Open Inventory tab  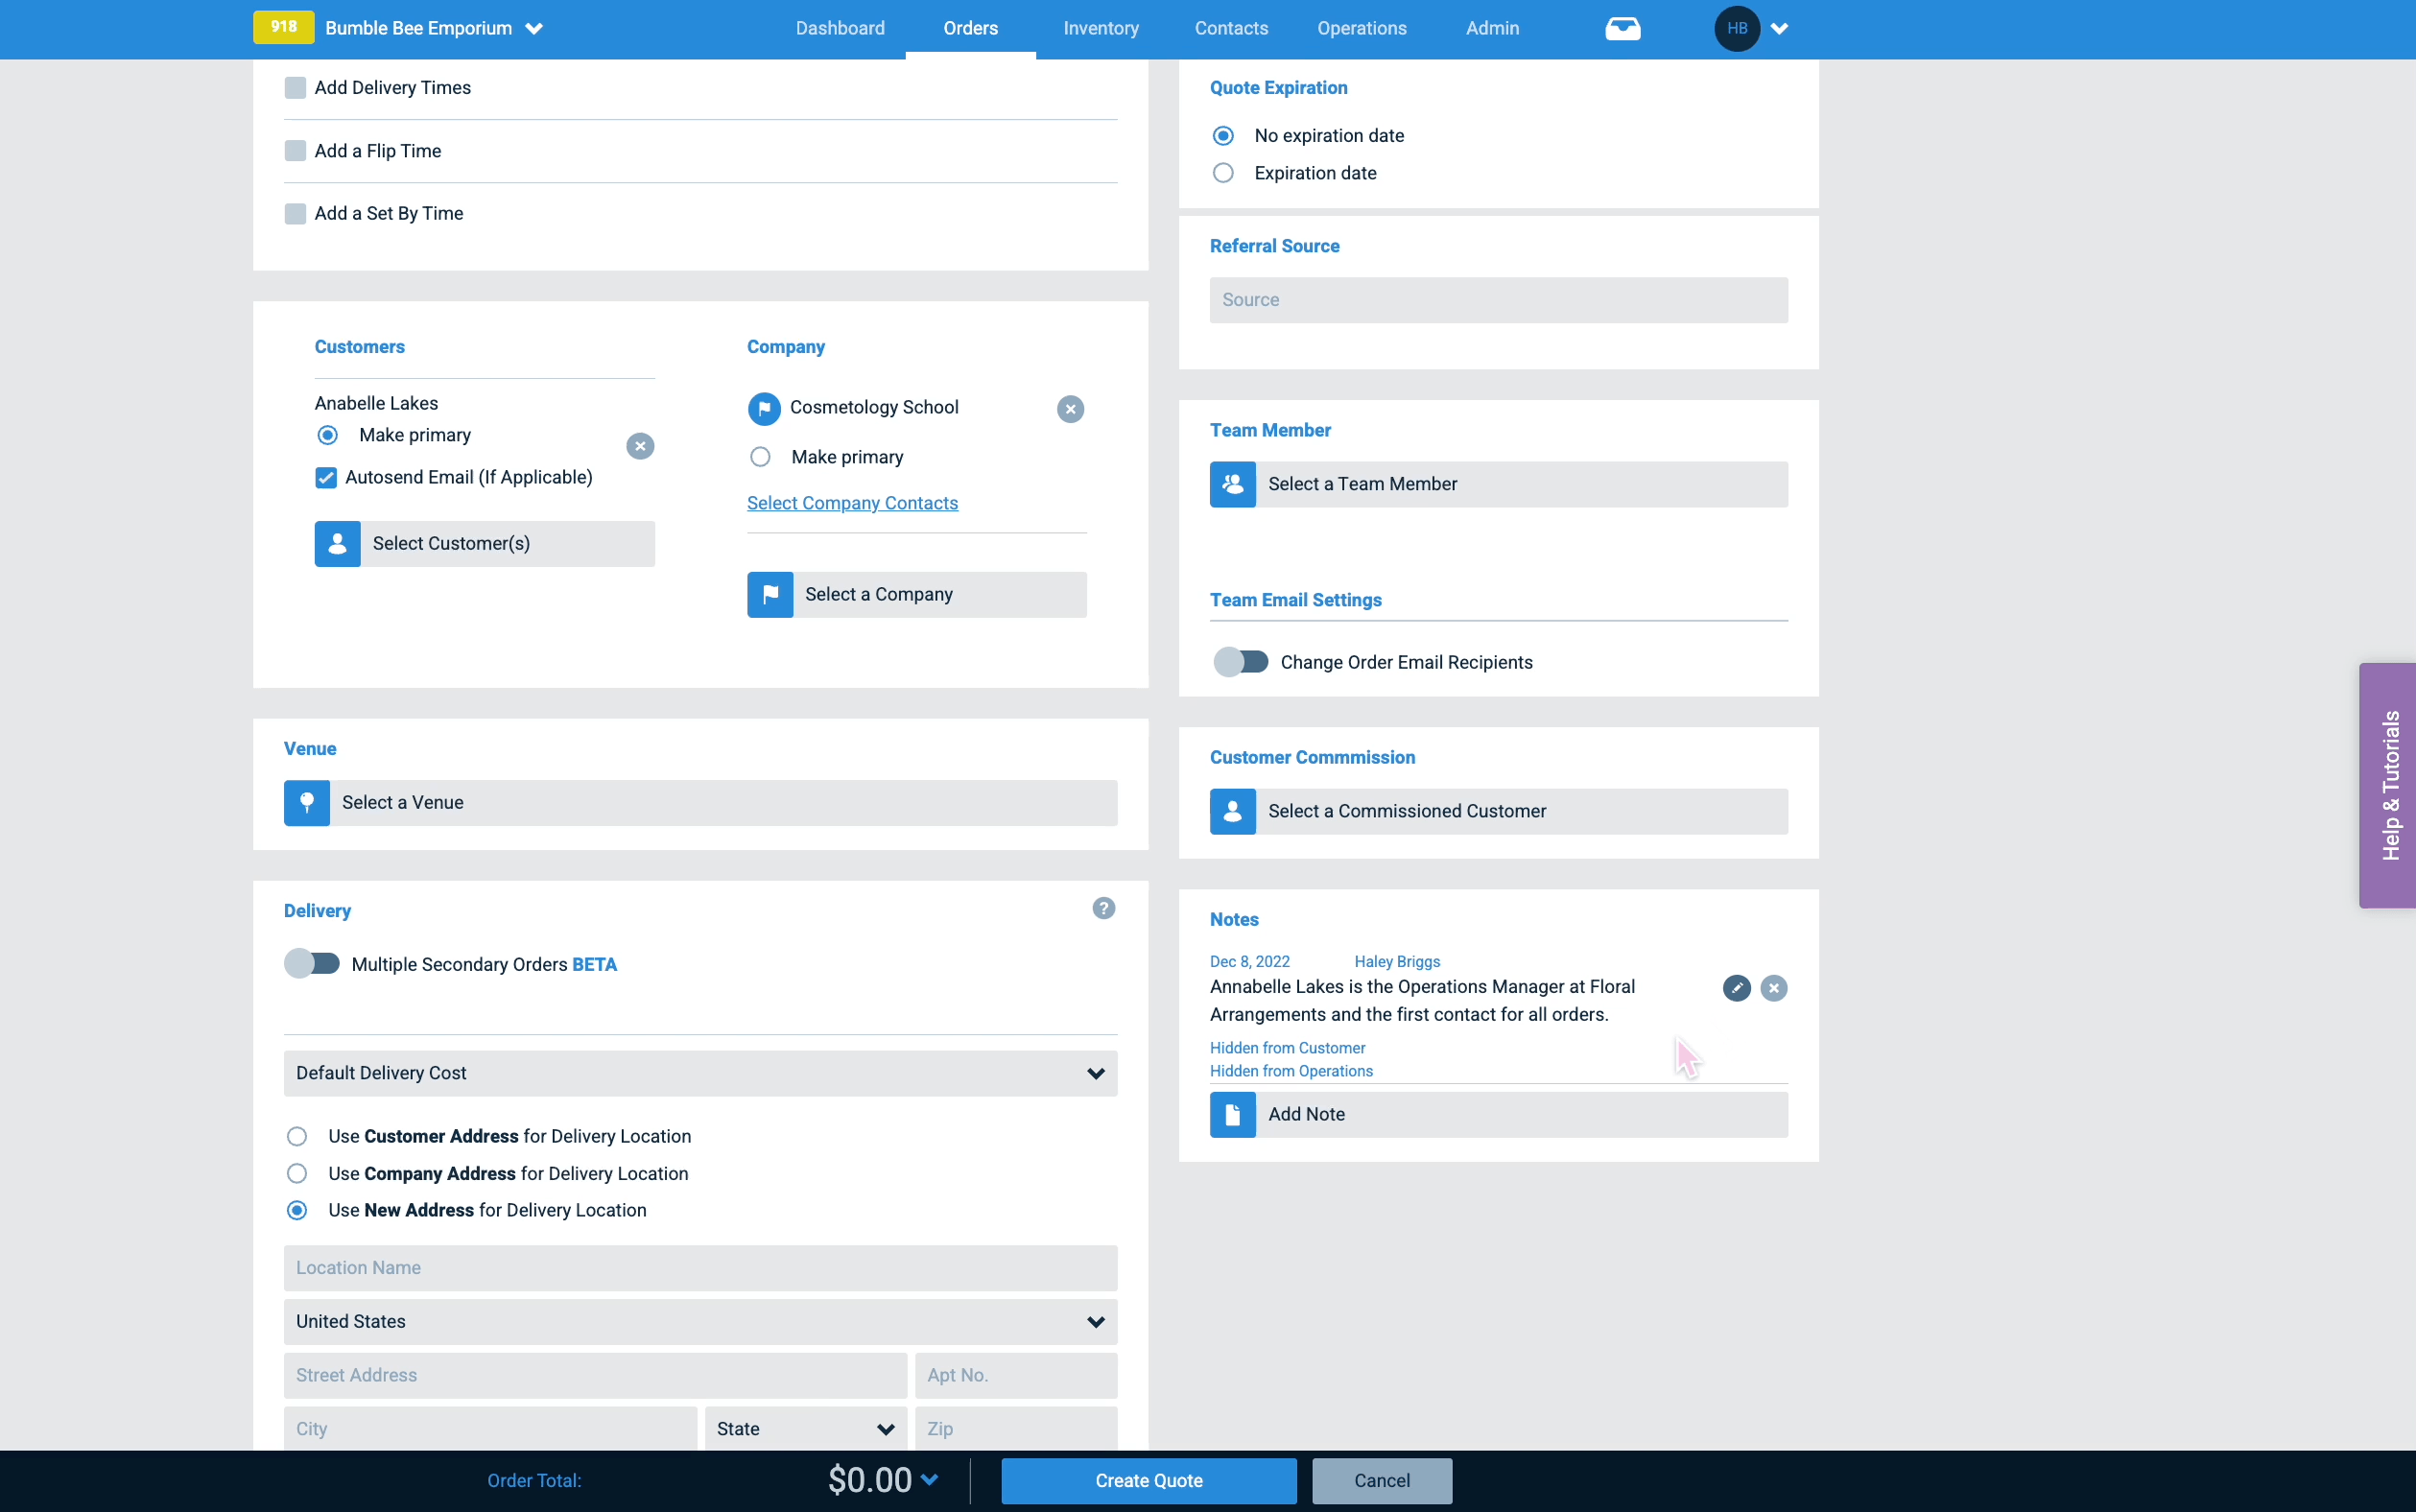pos(1100,28)
